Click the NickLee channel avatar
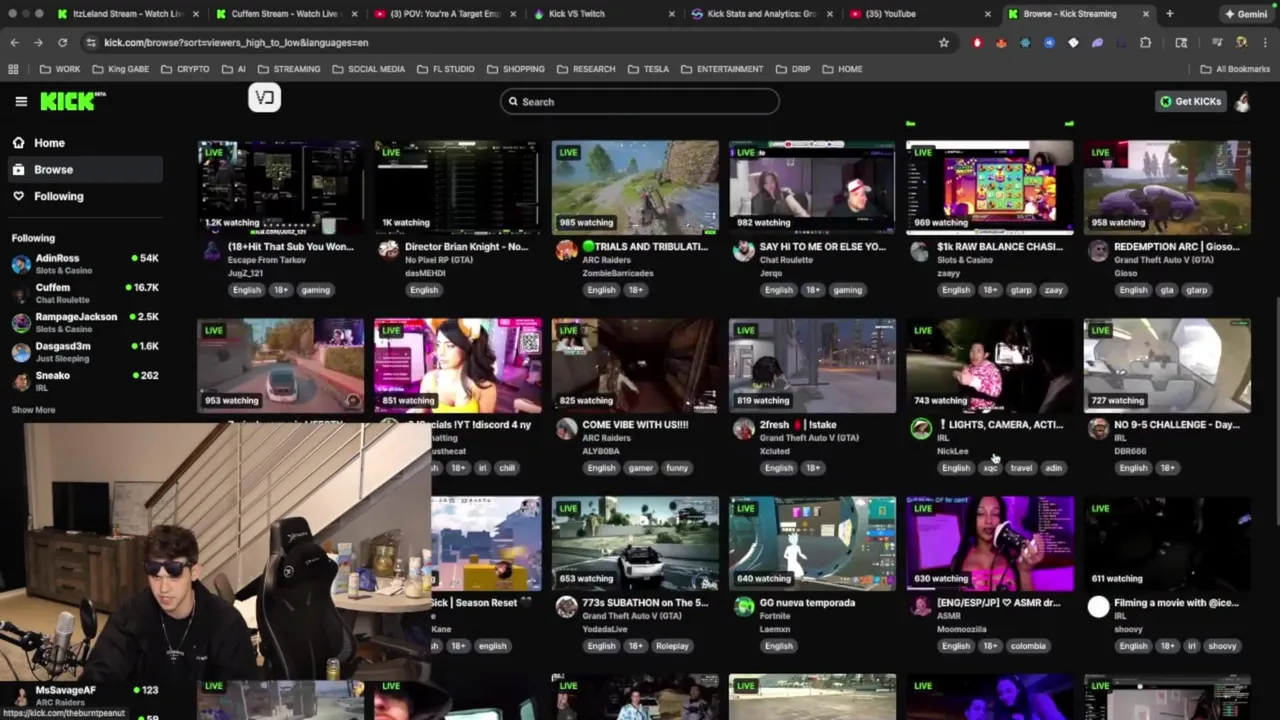 (x=921, y=428)
